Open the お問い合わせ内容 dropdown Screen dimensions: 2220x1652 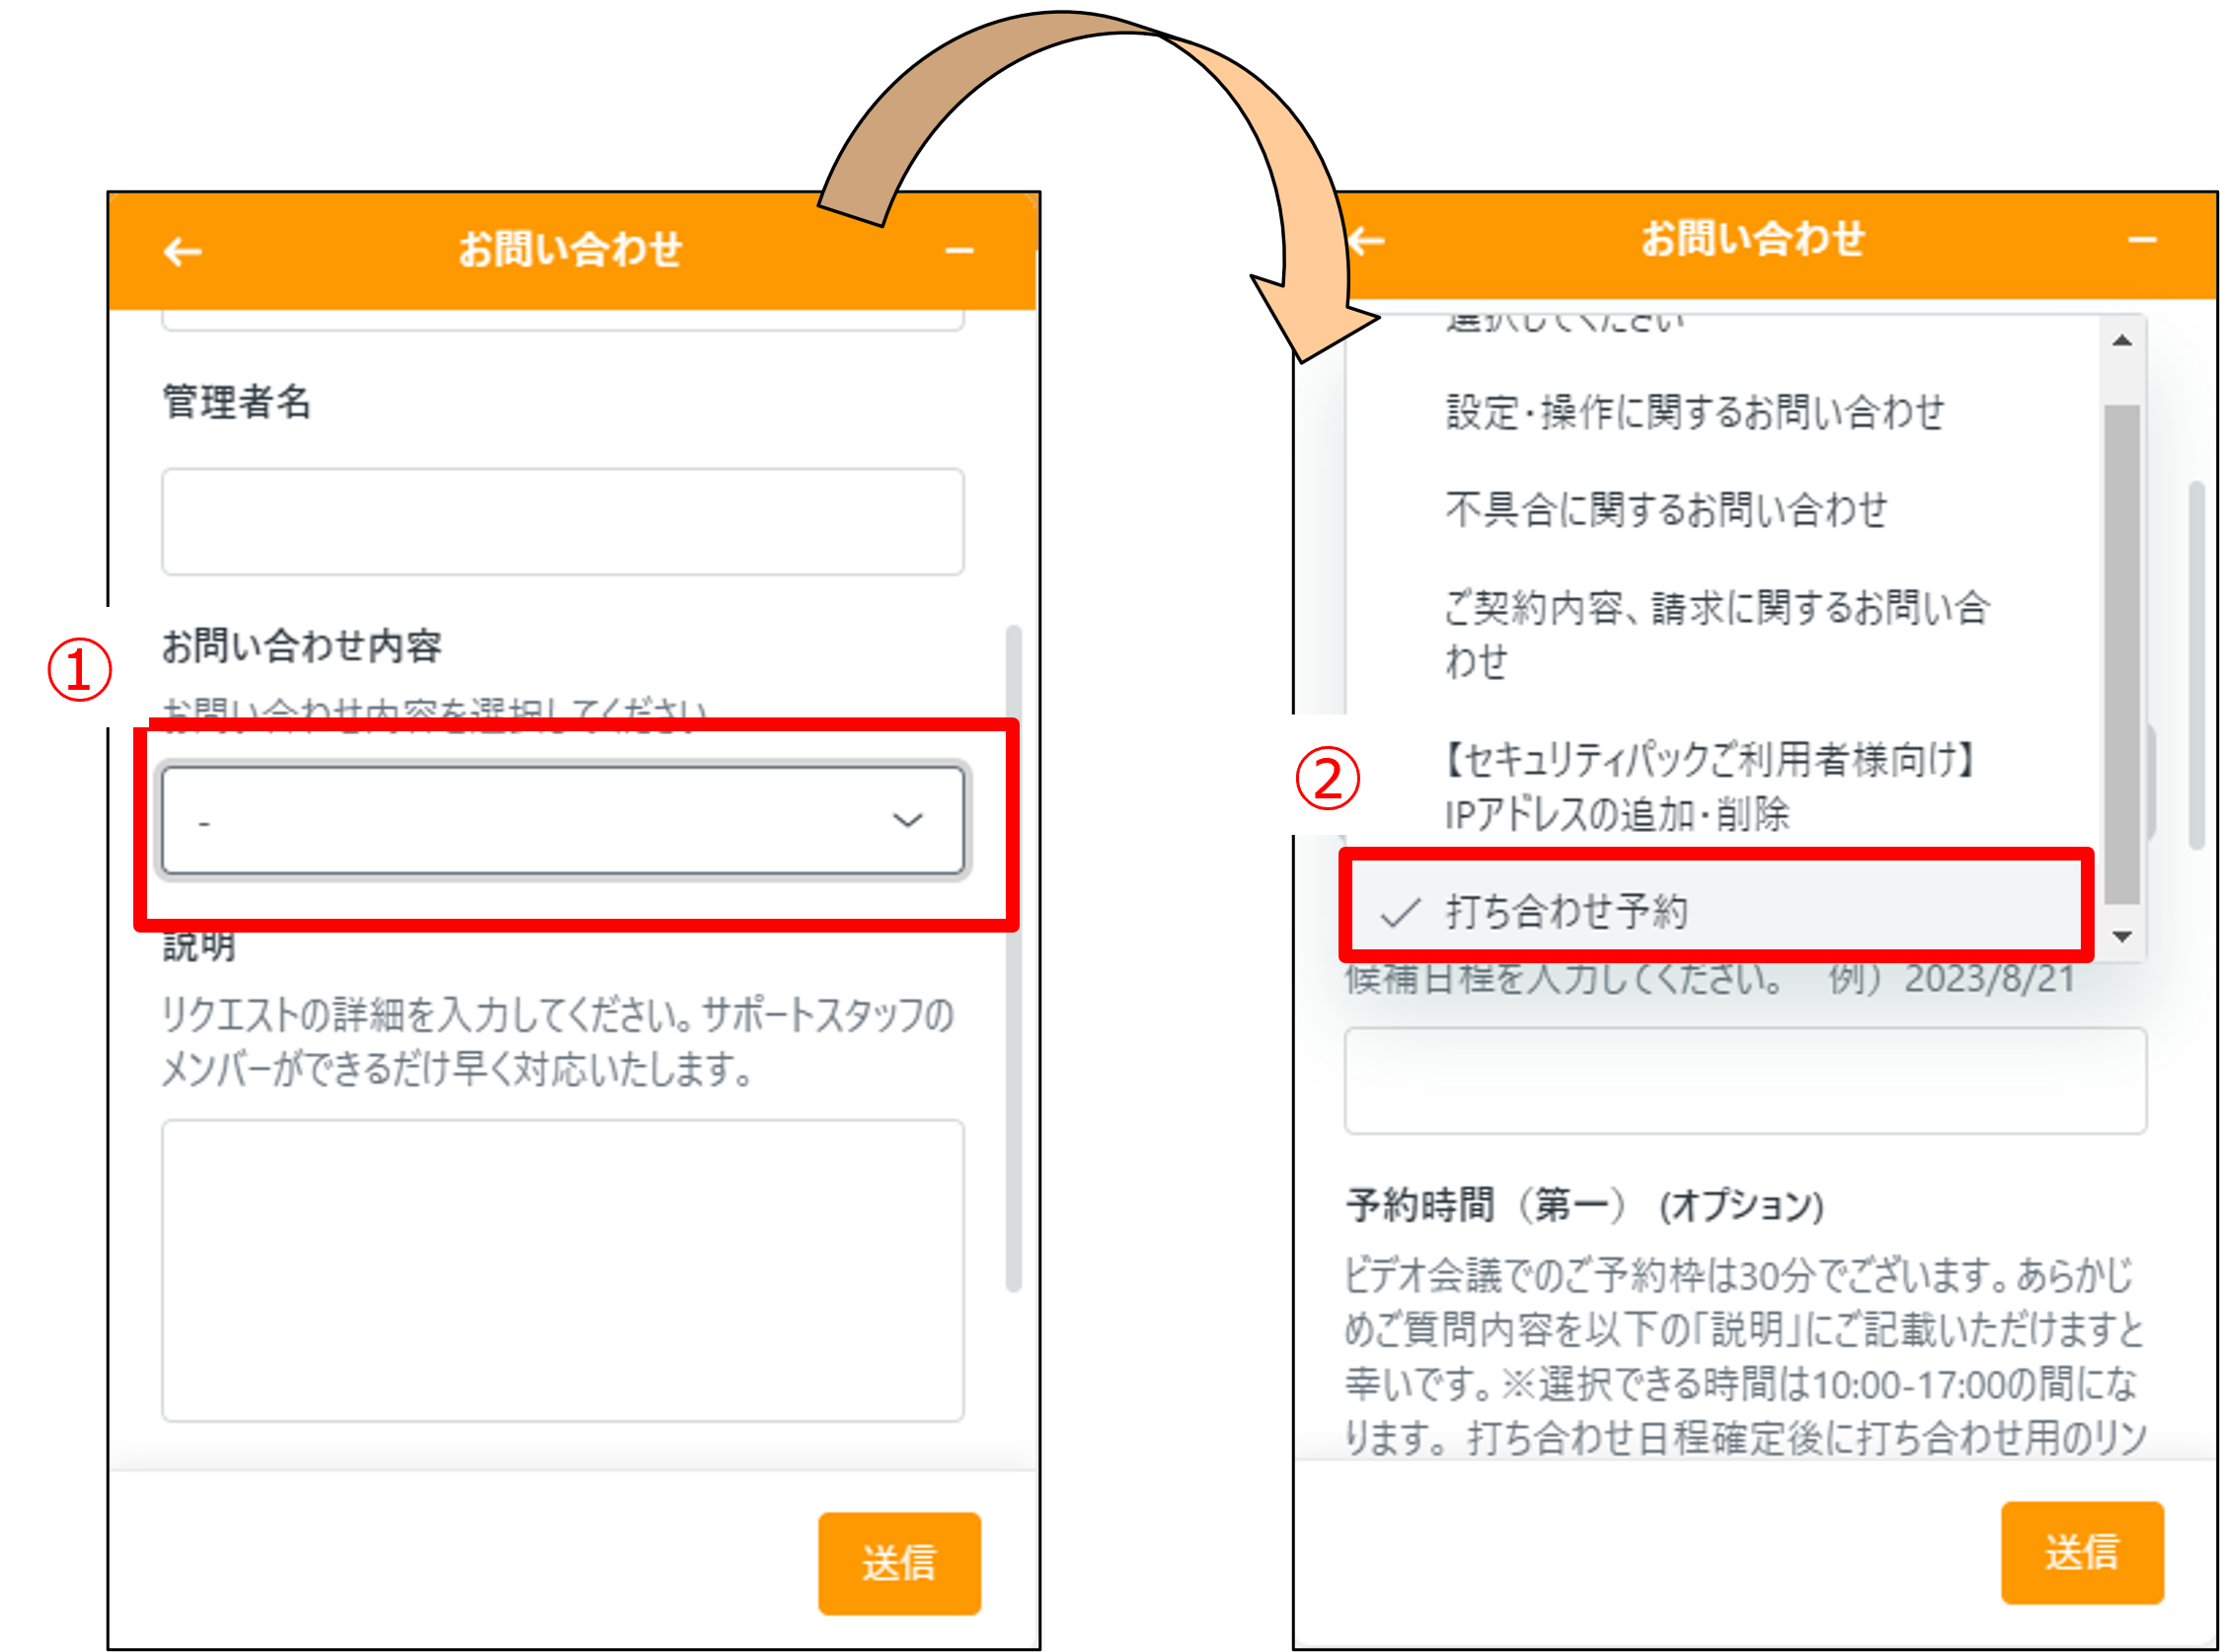[x=562, y=820]
